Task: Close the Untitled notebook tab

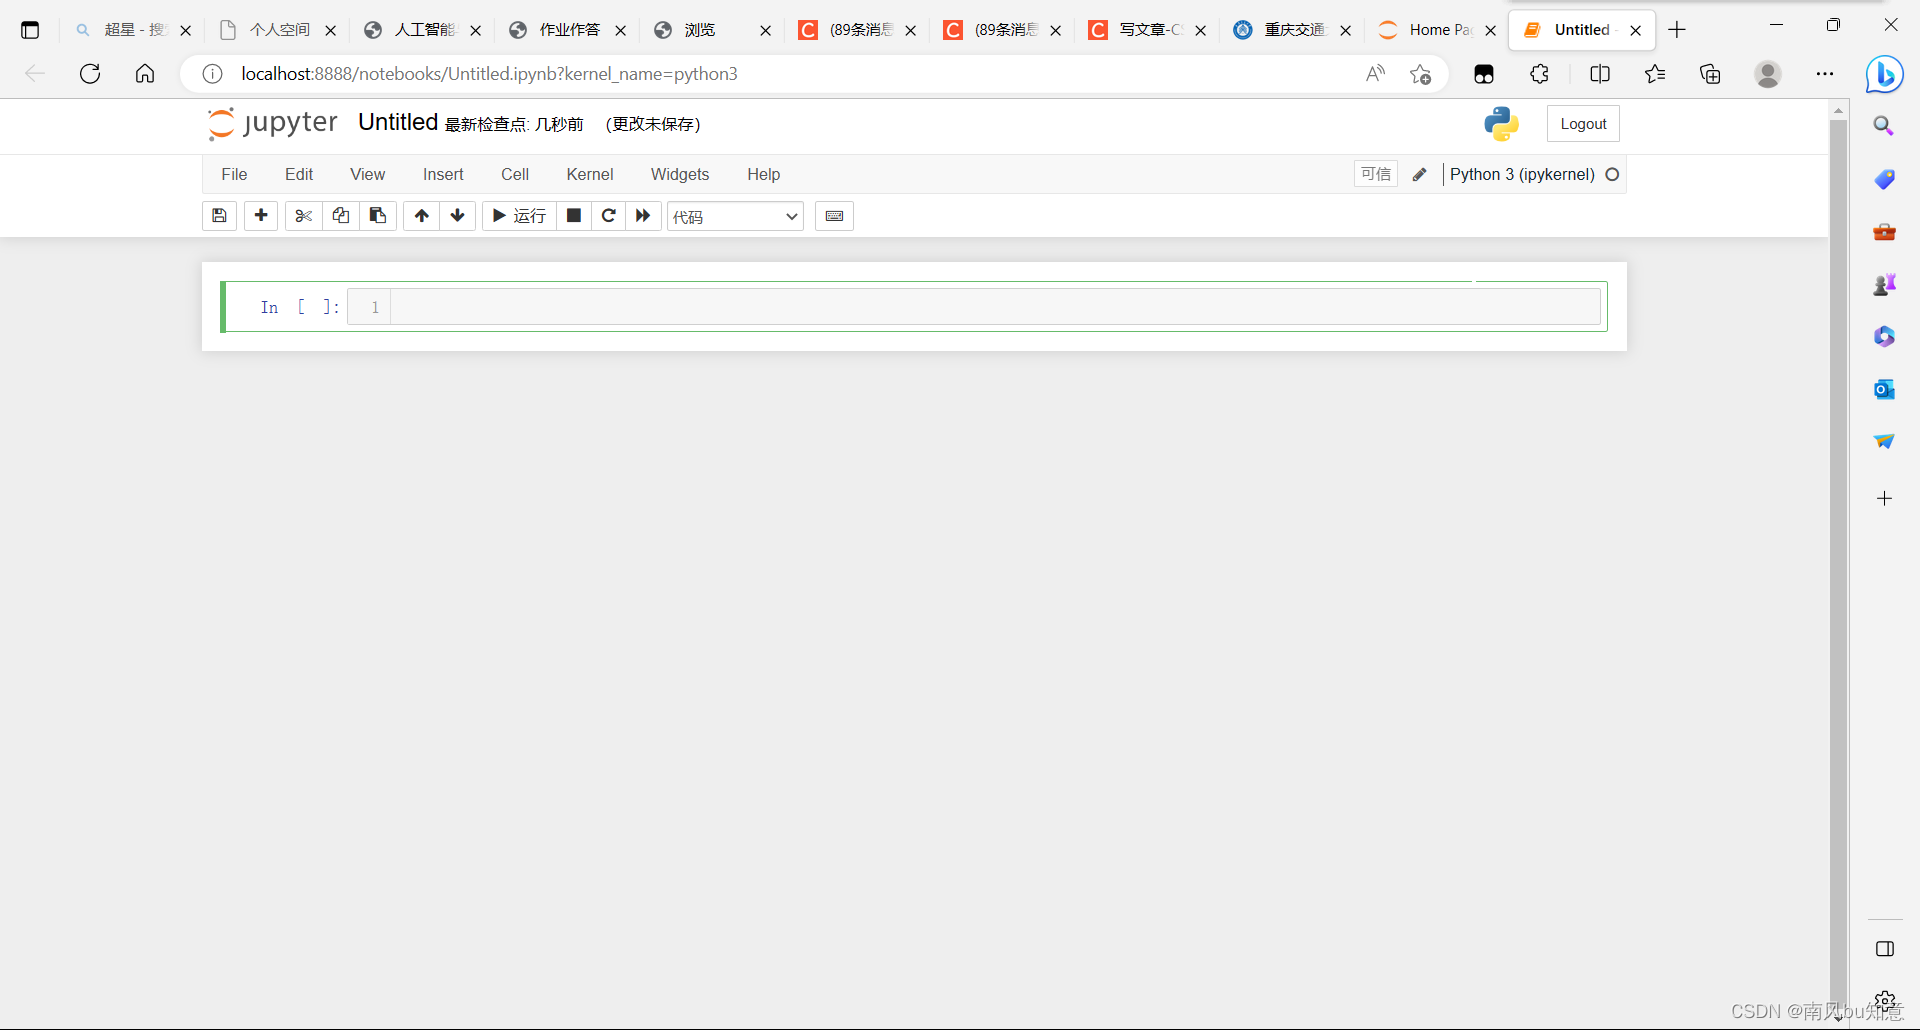Action: coord(1635,30)
